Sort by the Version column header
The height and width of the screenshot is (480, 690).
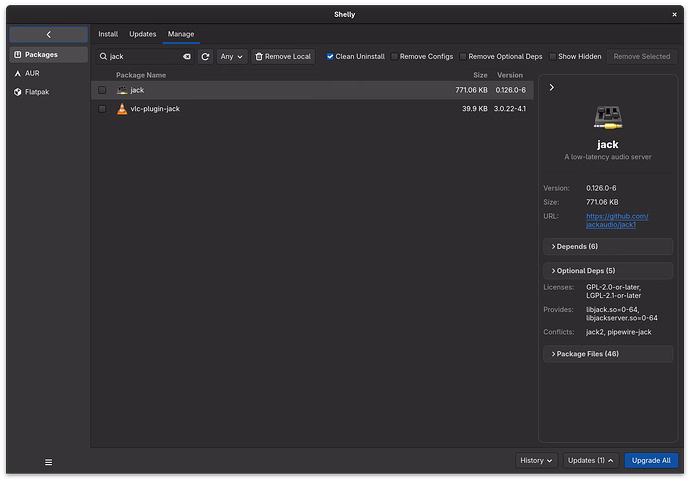510,75
